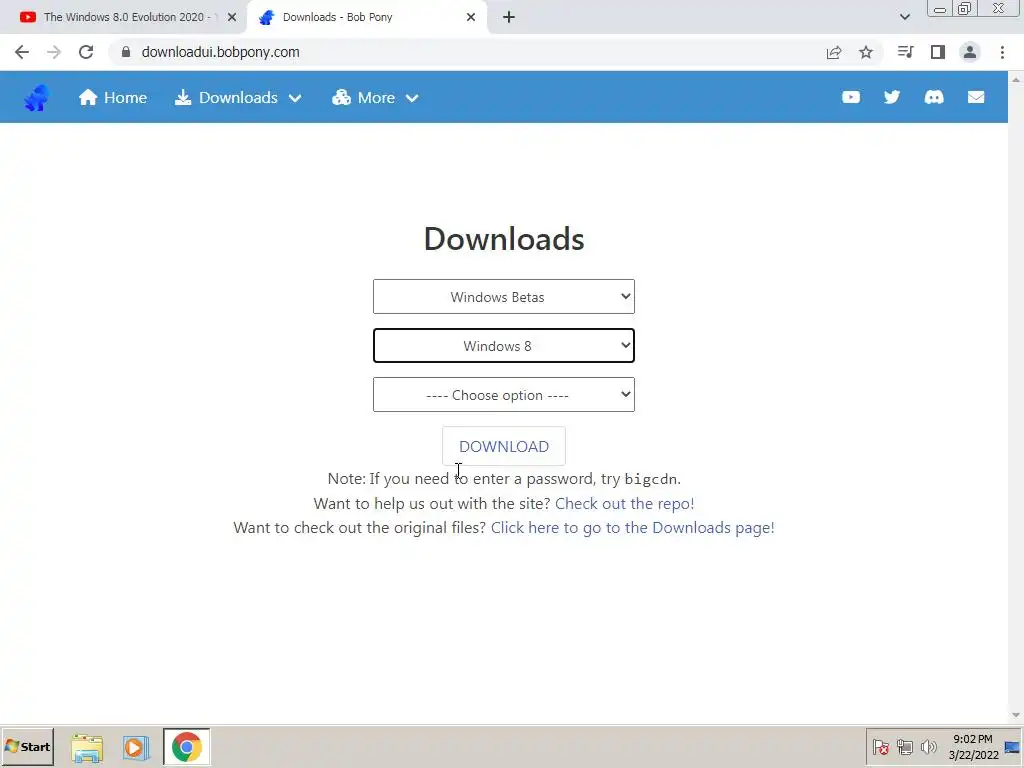Open the volume speaker icon in tray

pyautogui.click(x=928, y=746)
